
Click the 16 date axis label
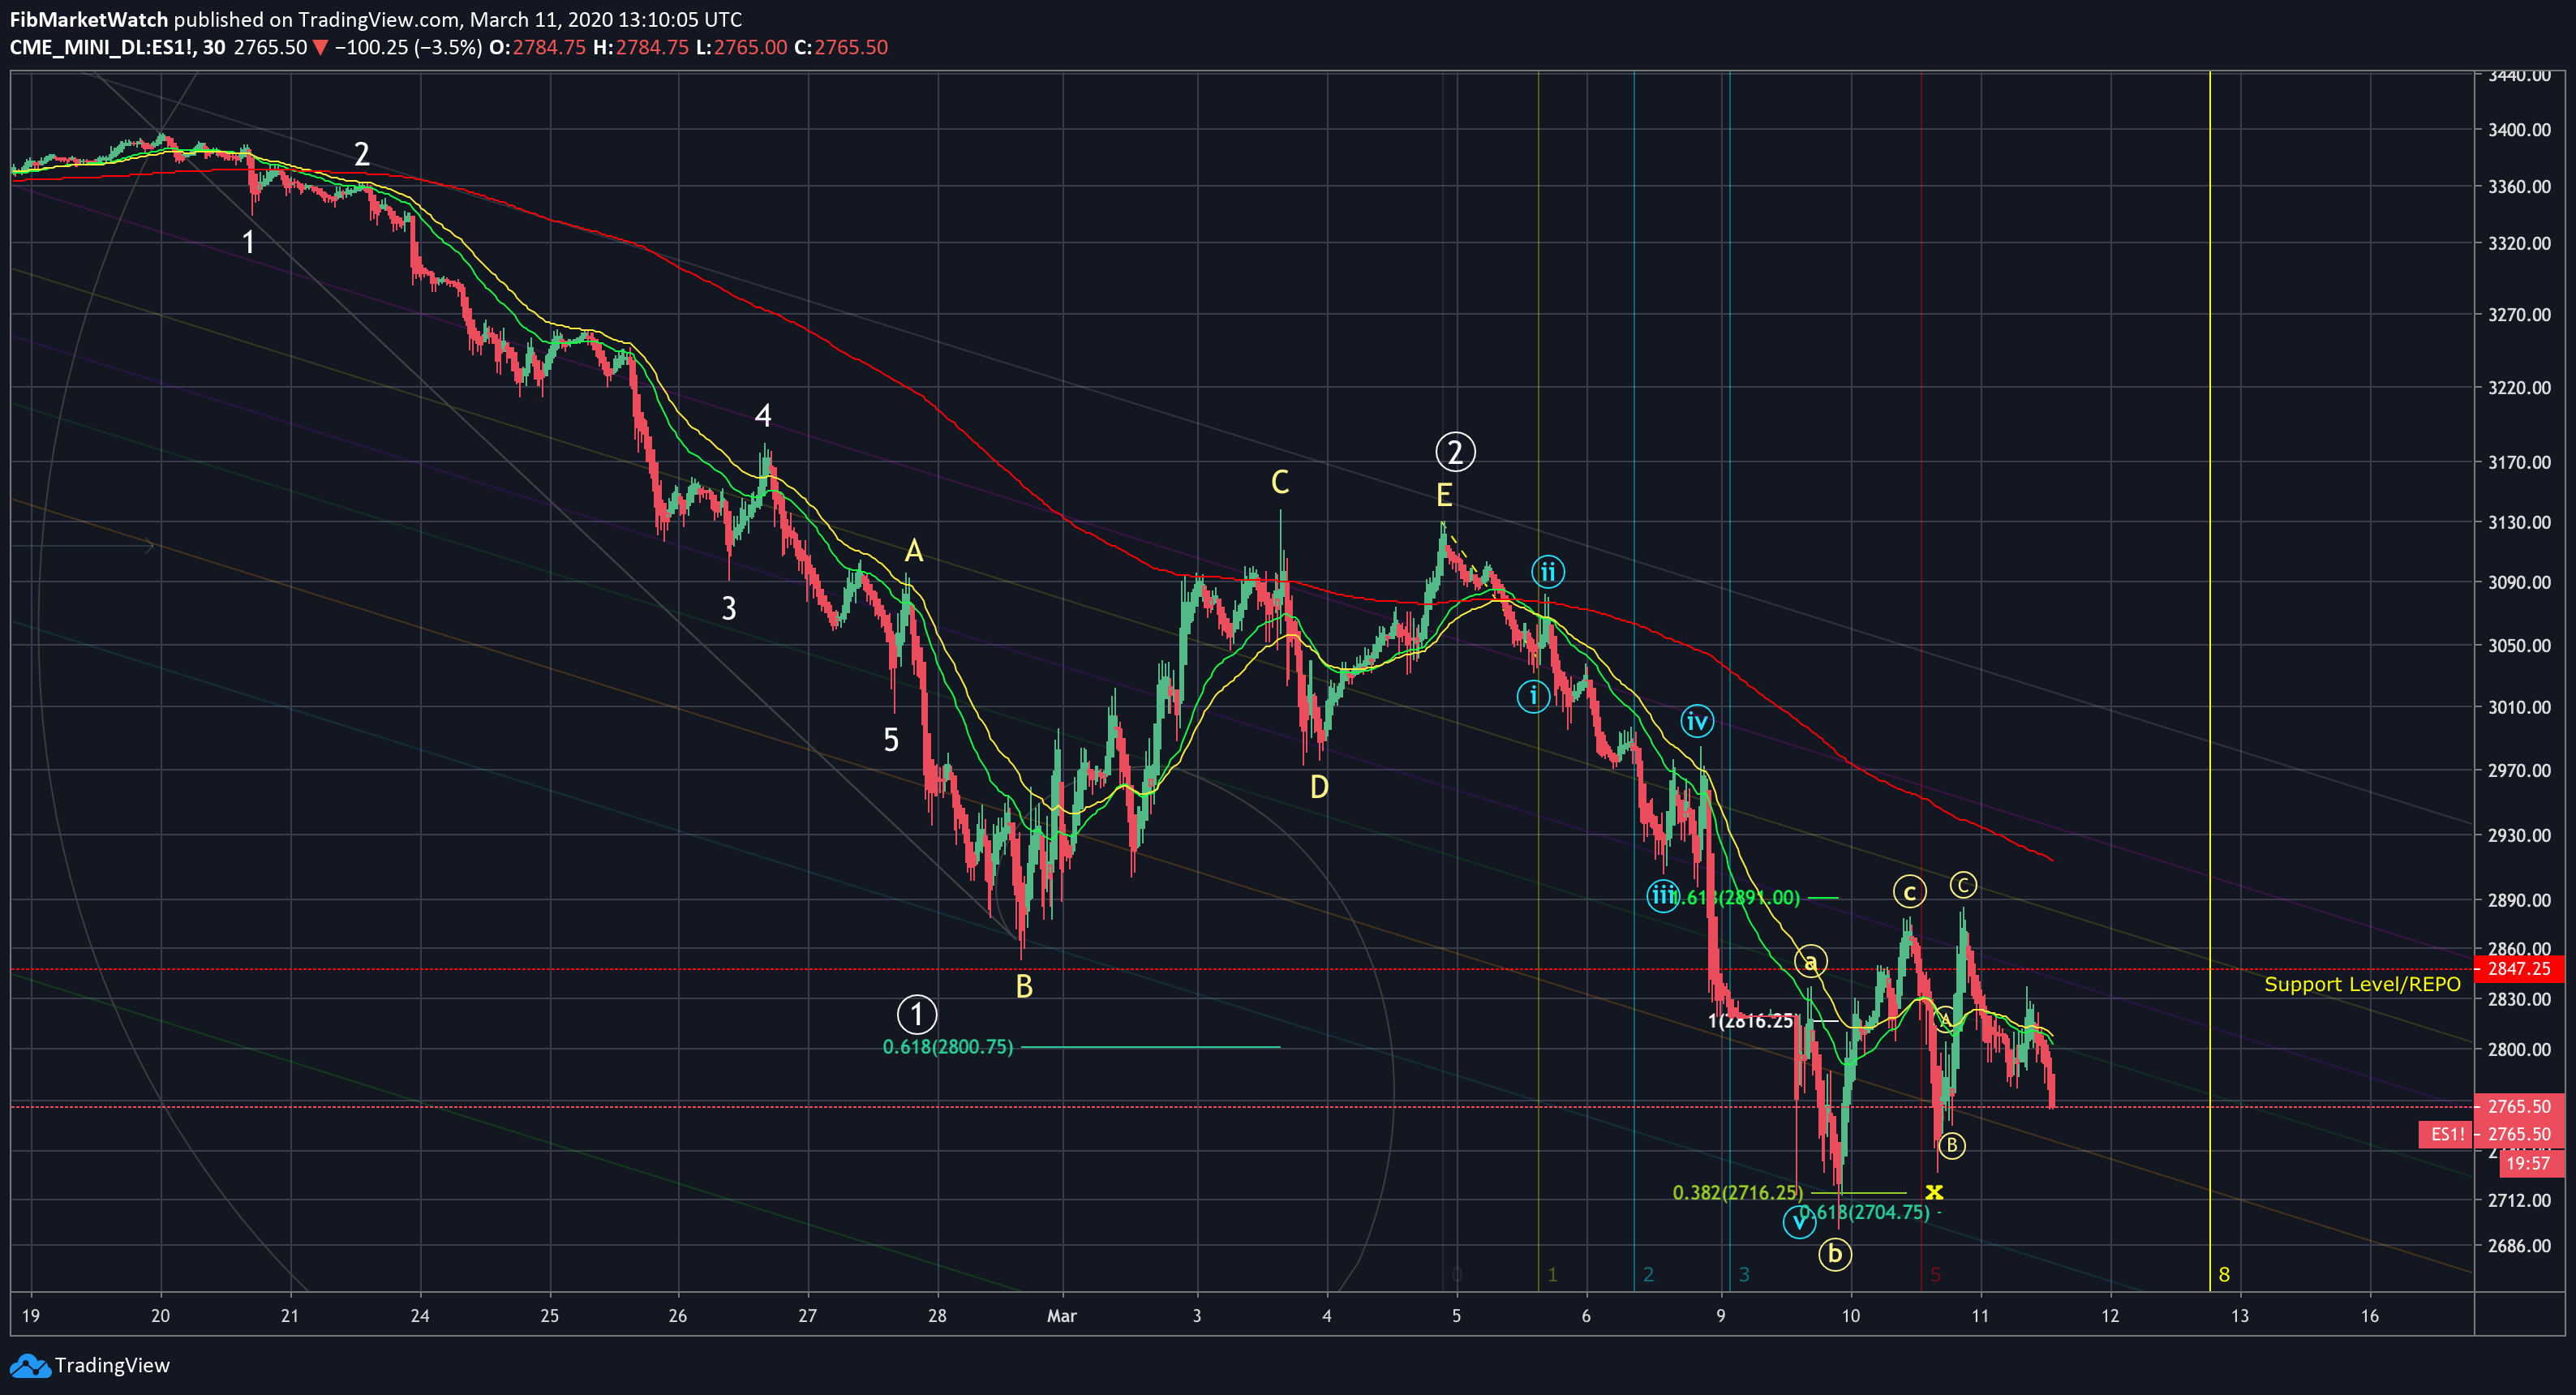[x=2370, y=1316]
